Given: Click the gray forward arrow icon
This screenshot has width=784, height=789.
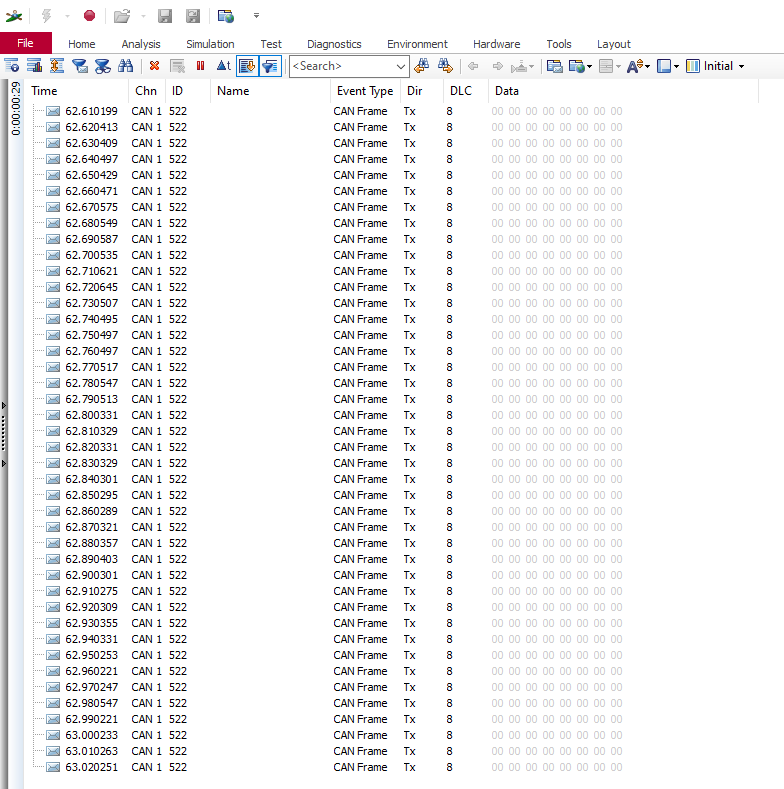Looking at the screenshot, I should (498, 66).
